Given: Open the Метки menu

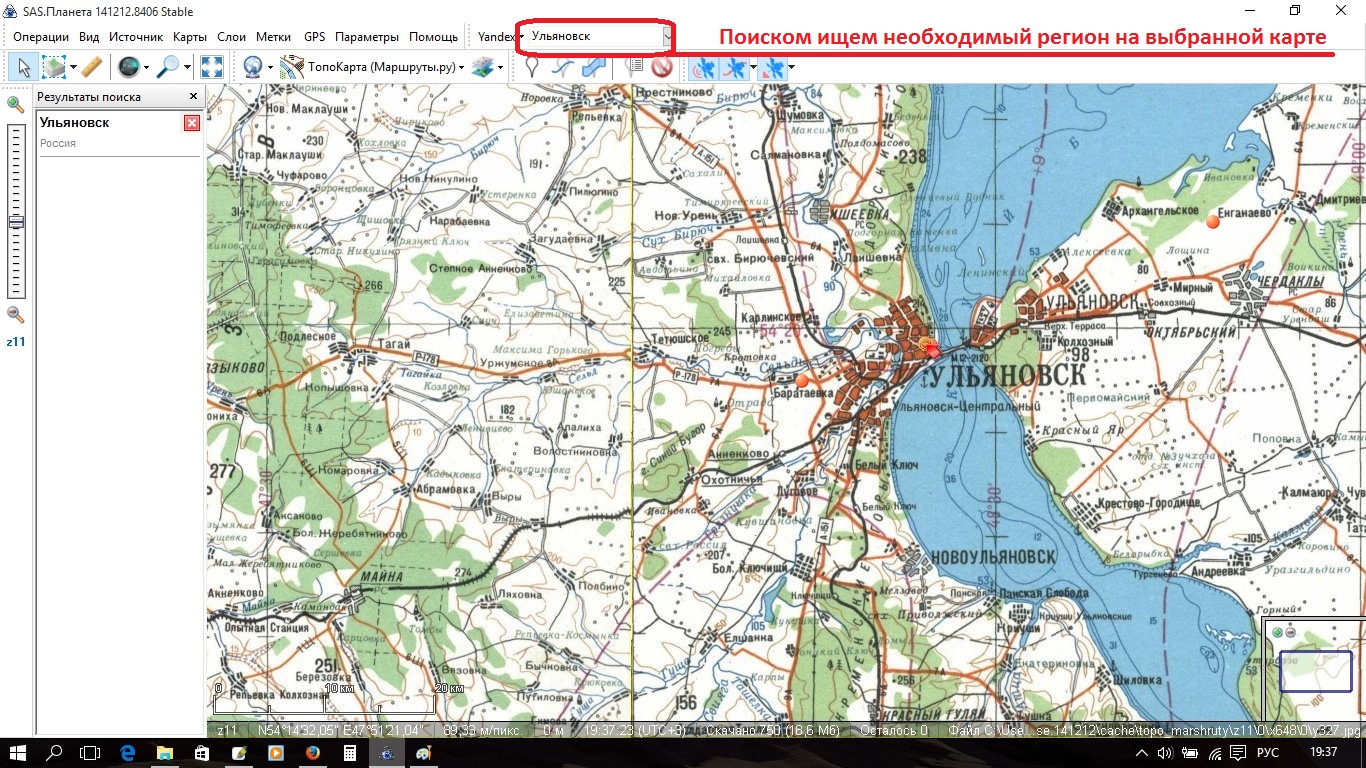Looking at the screenshot, I should pyautogui.click(x=273, y=36).
